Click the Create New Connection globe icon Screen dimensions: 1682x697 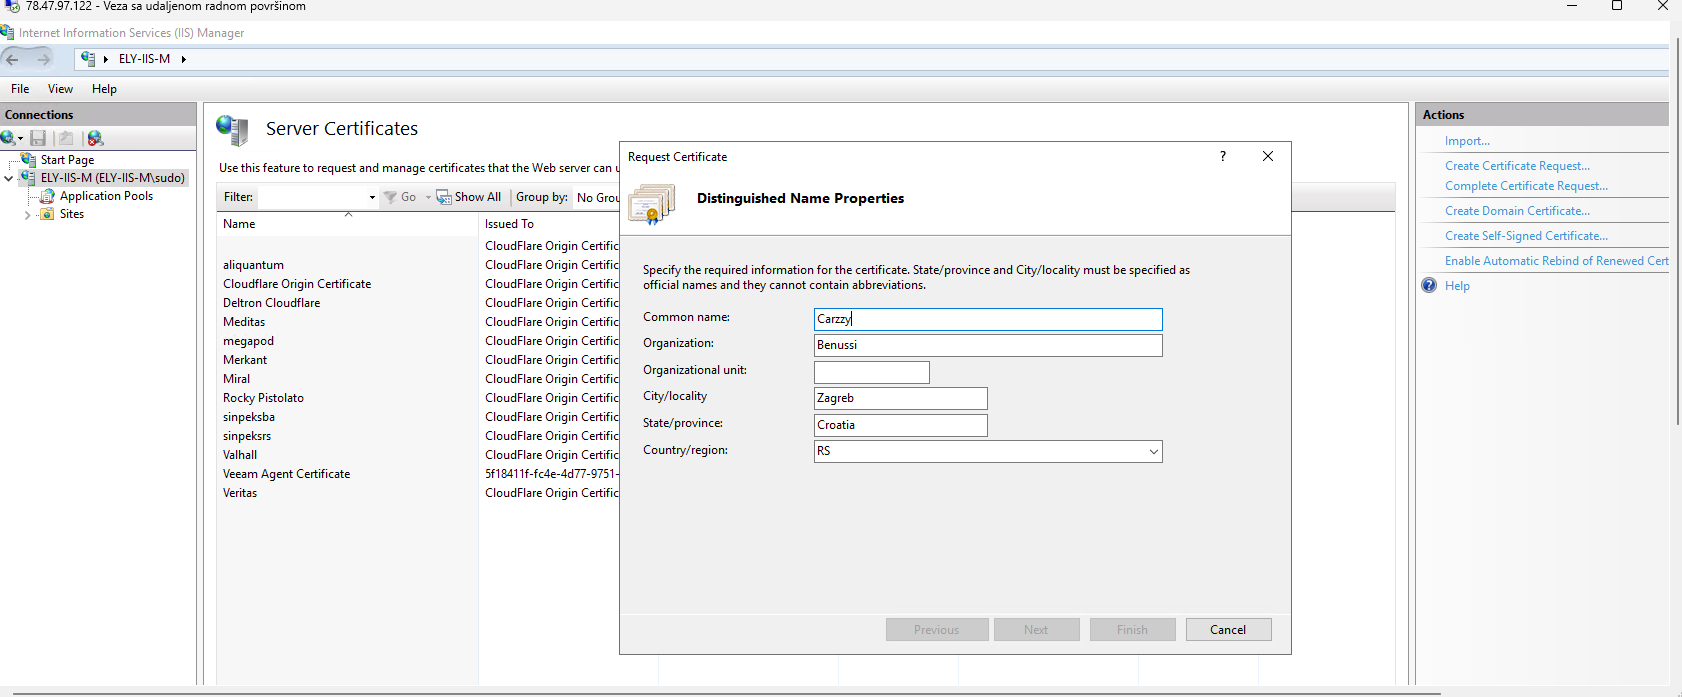coord(9,138)
